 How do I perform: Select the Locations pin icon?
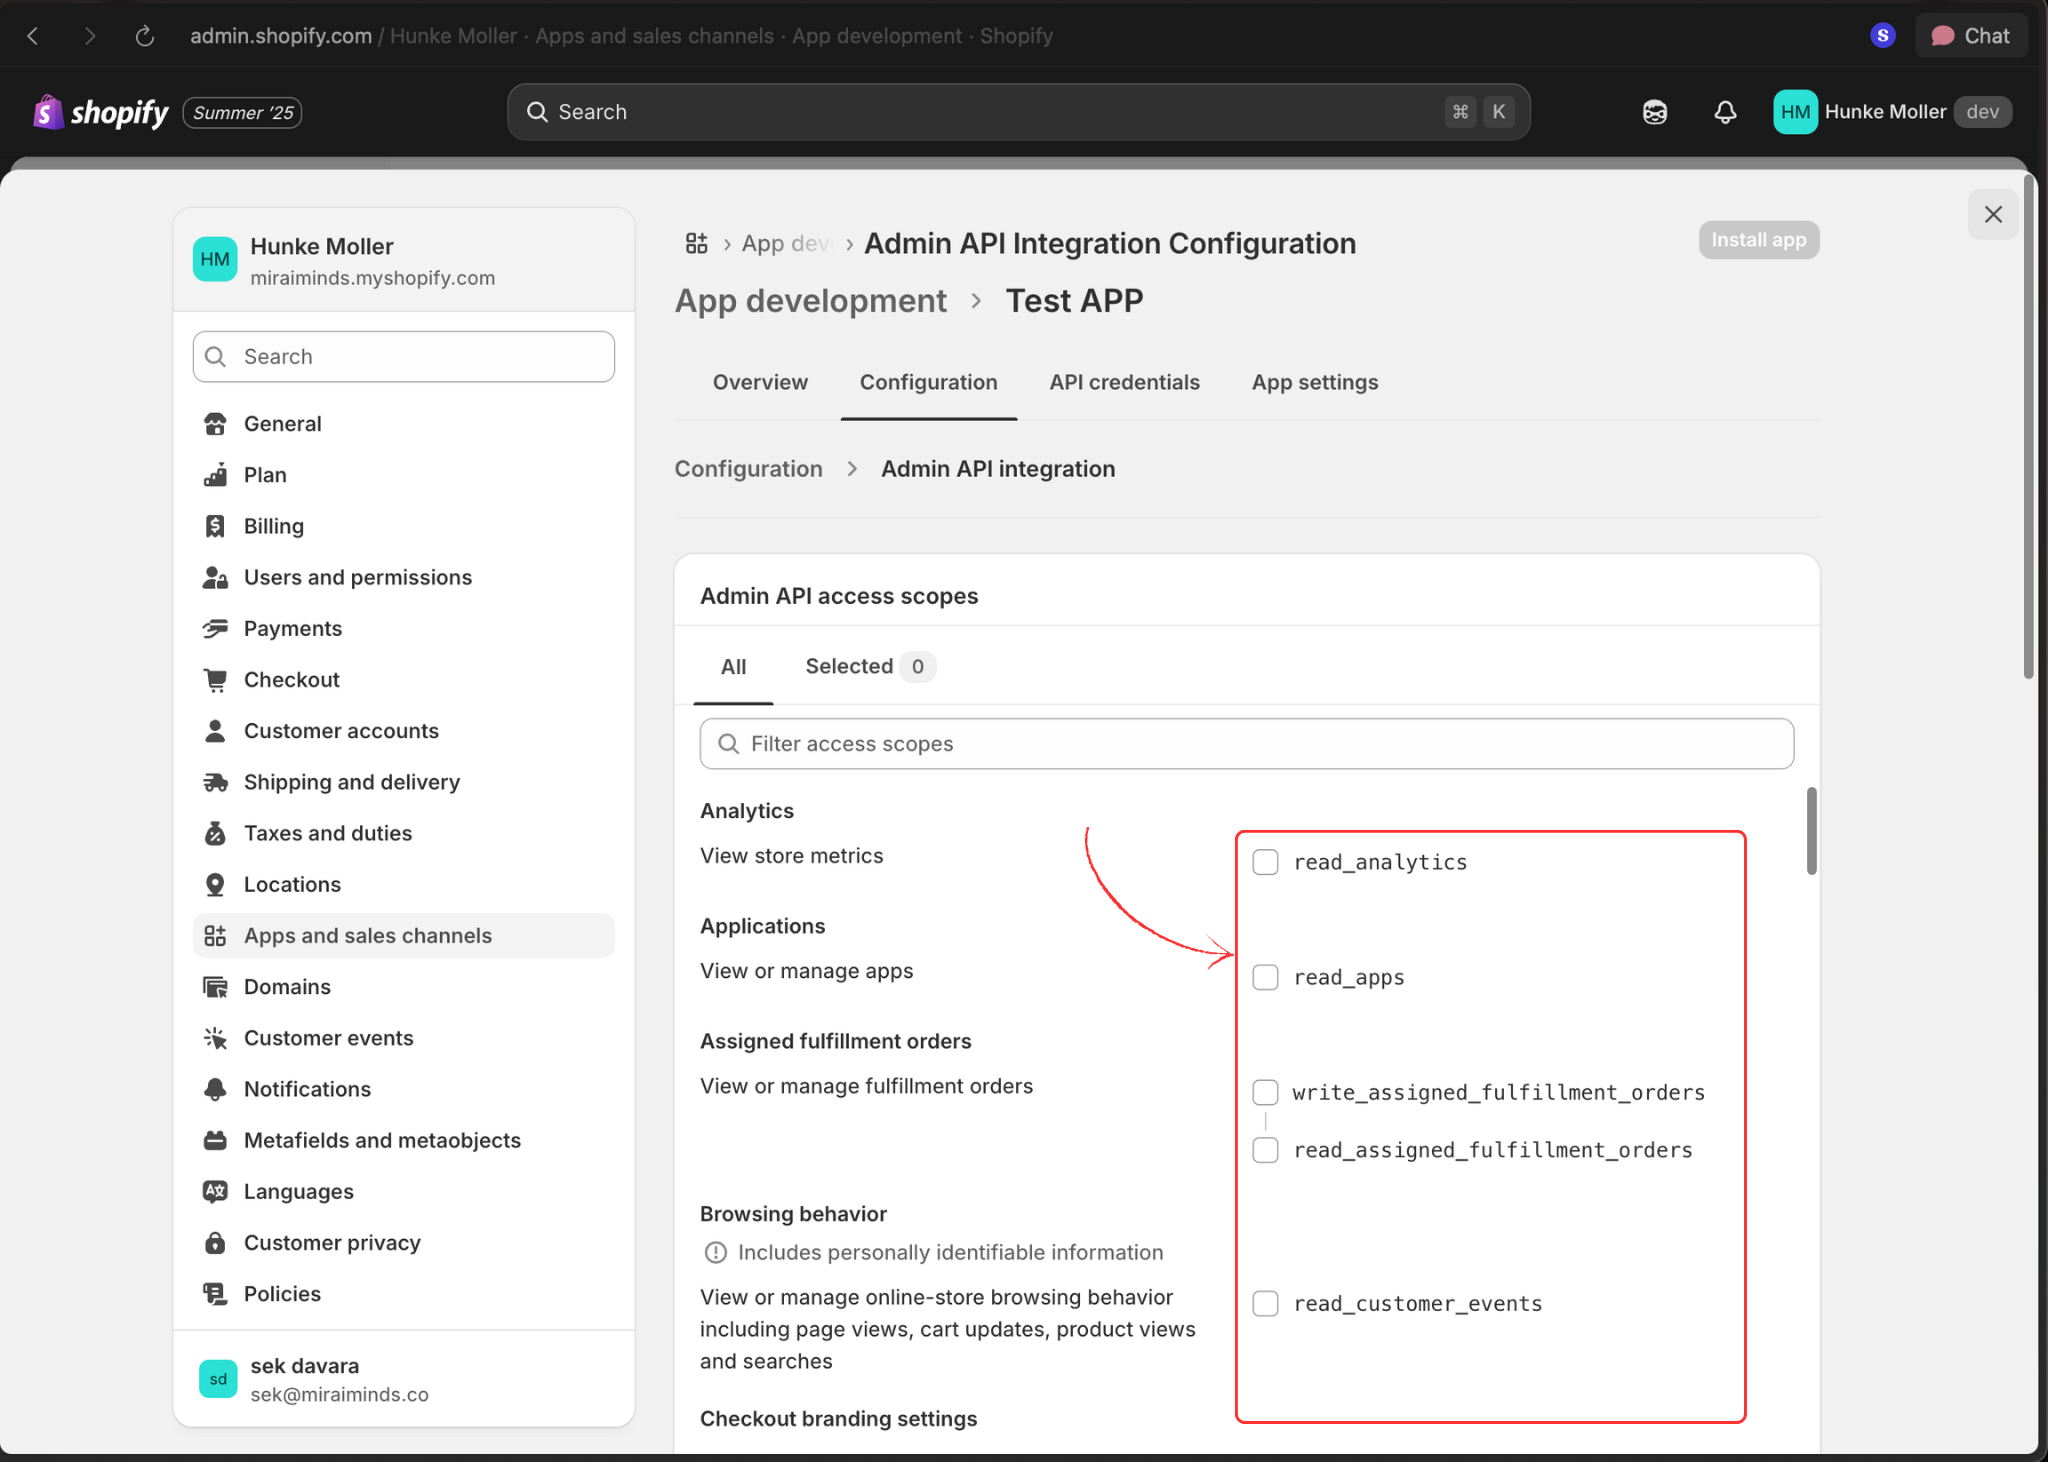point(215,884)
